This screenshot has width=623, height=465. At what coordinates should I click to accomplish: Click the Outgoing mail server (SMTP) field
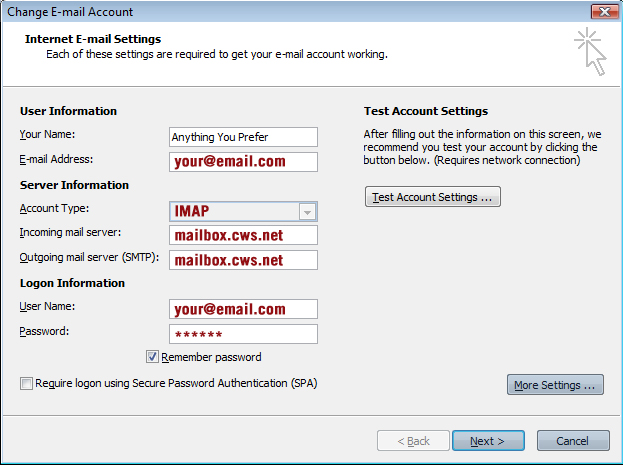click(243, 261)
